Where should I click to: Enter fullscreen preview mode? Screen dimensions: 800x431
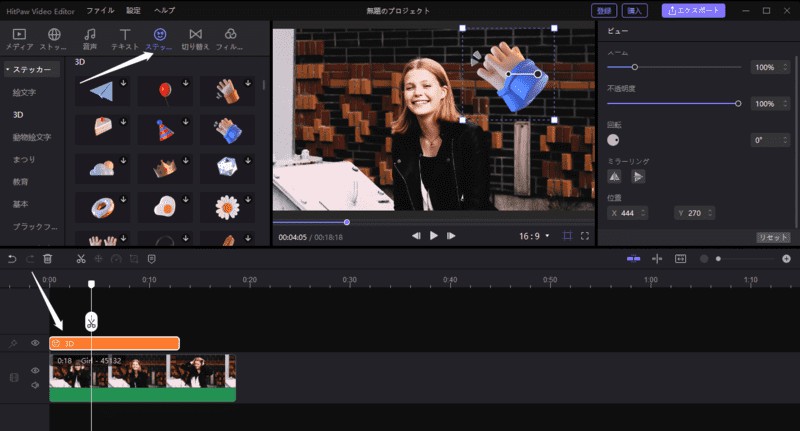tap(586, 235)
